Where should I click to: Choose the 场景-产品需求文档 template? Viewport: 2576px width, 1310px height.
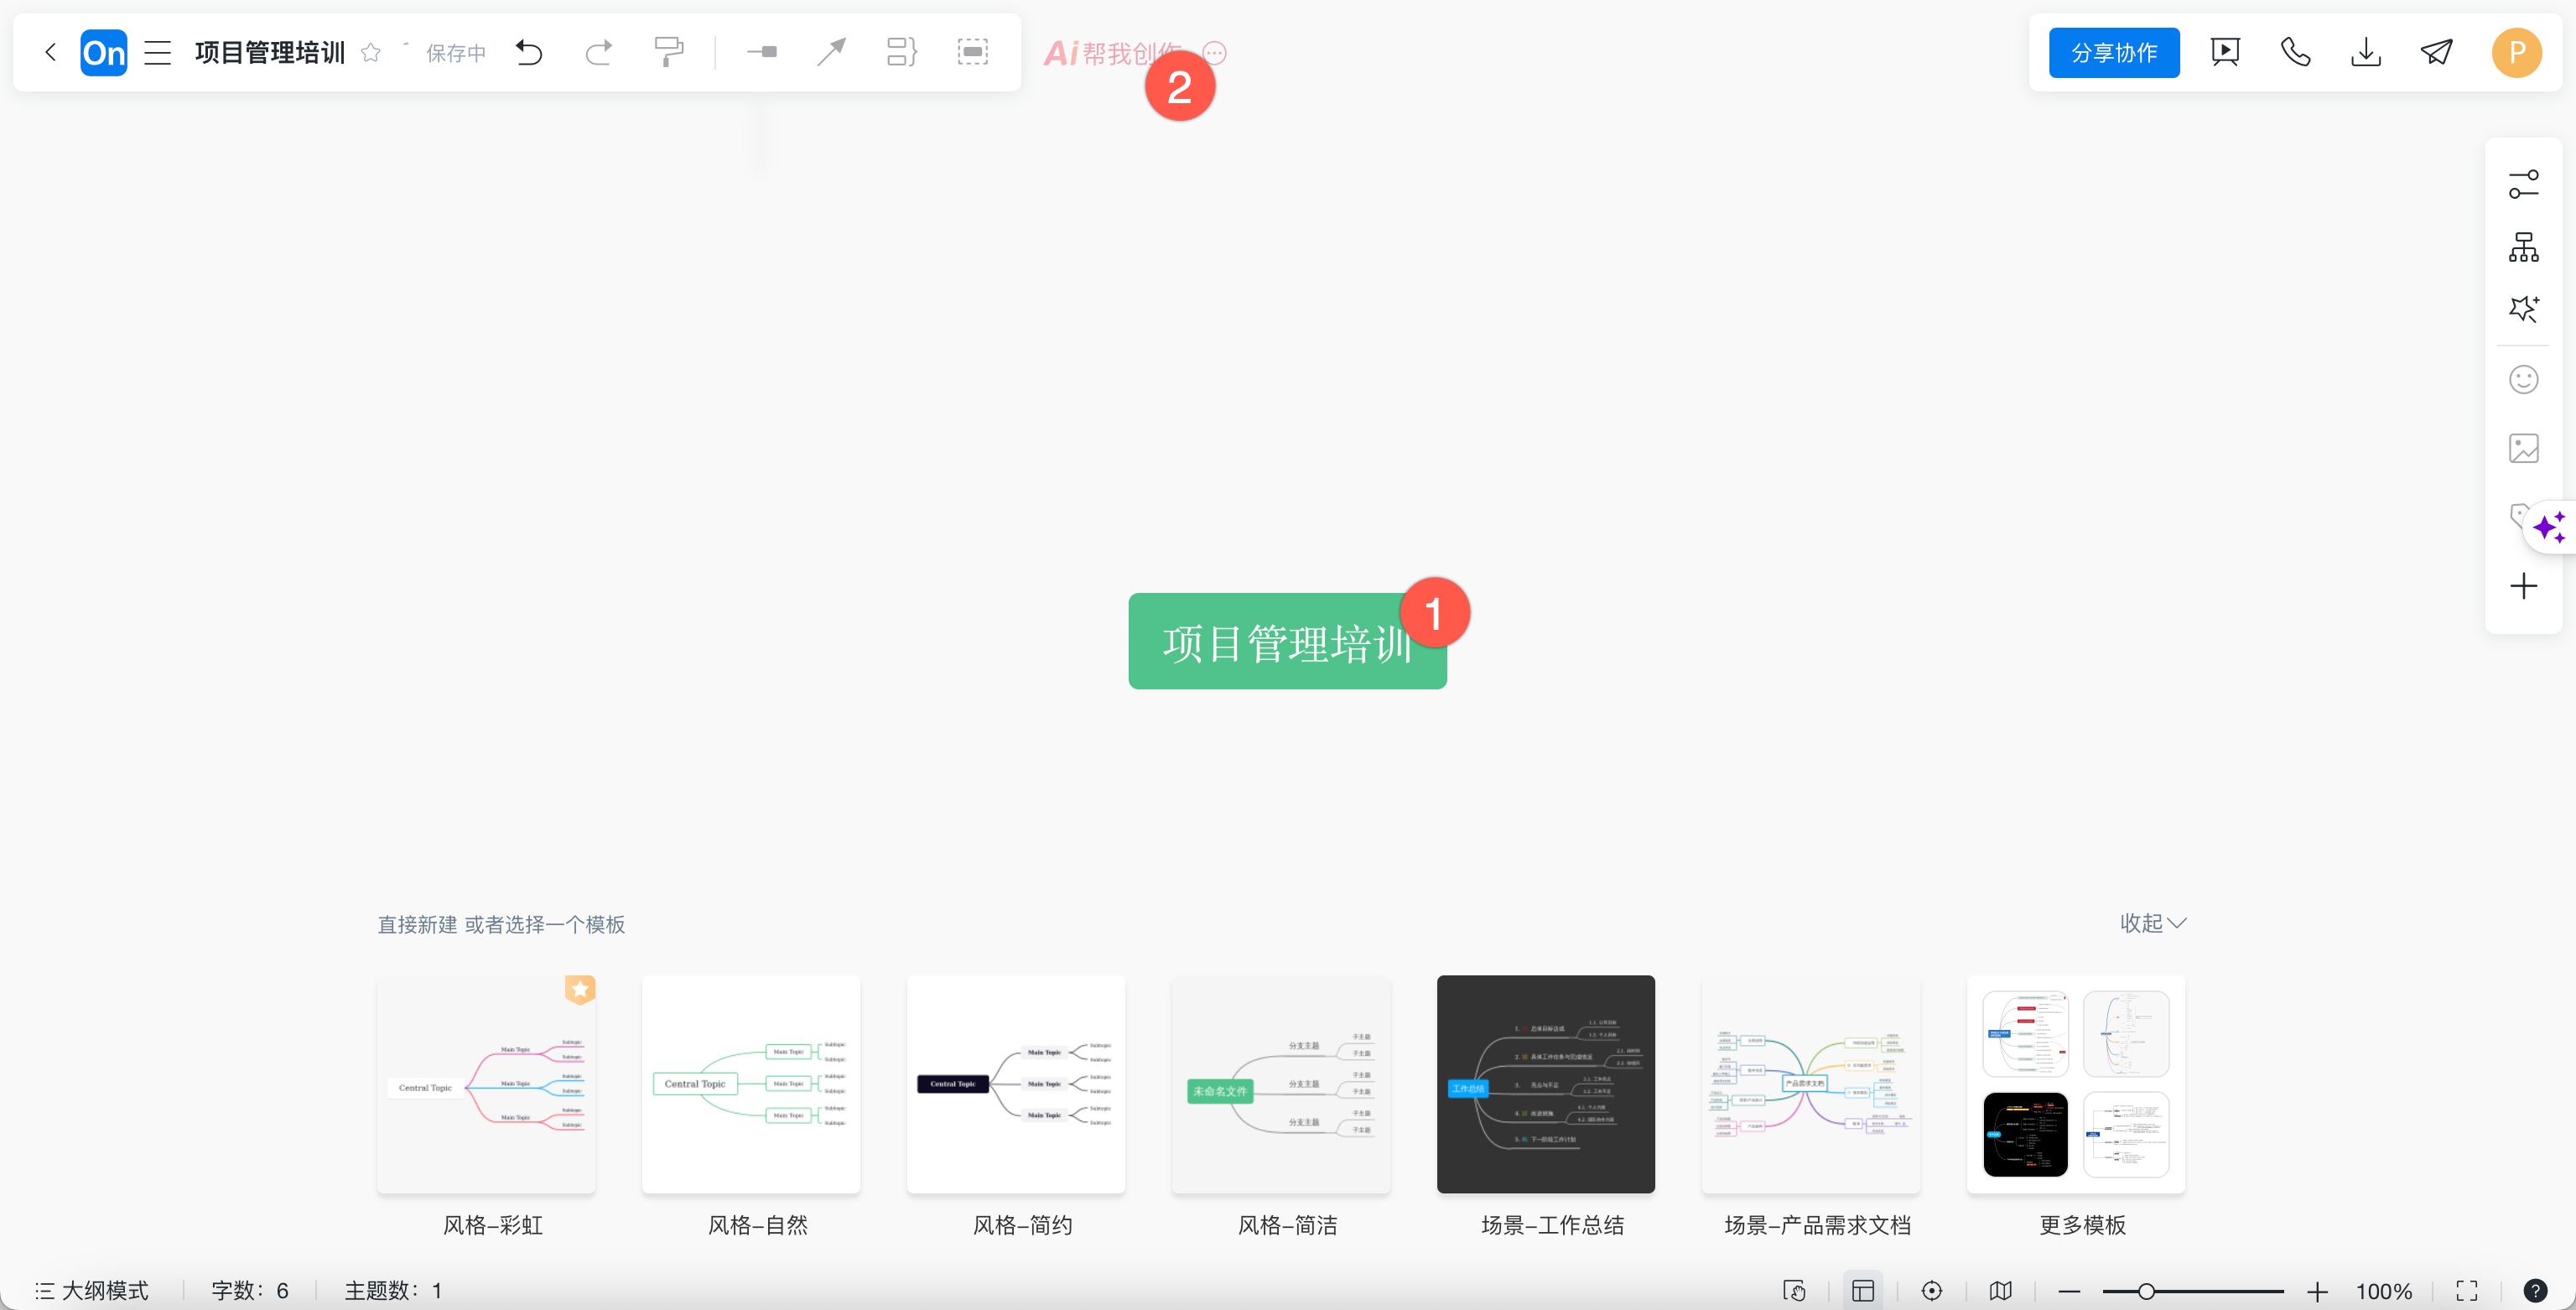[1811, 1084]
